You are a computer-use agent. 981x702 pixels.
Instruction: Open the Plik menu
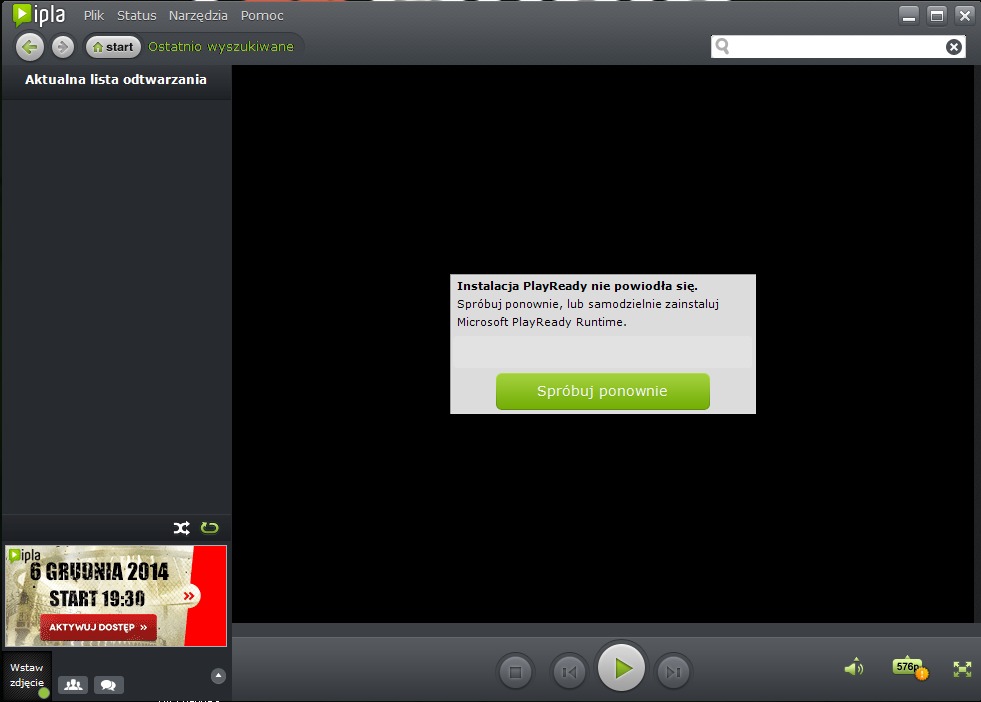(94, 16)
